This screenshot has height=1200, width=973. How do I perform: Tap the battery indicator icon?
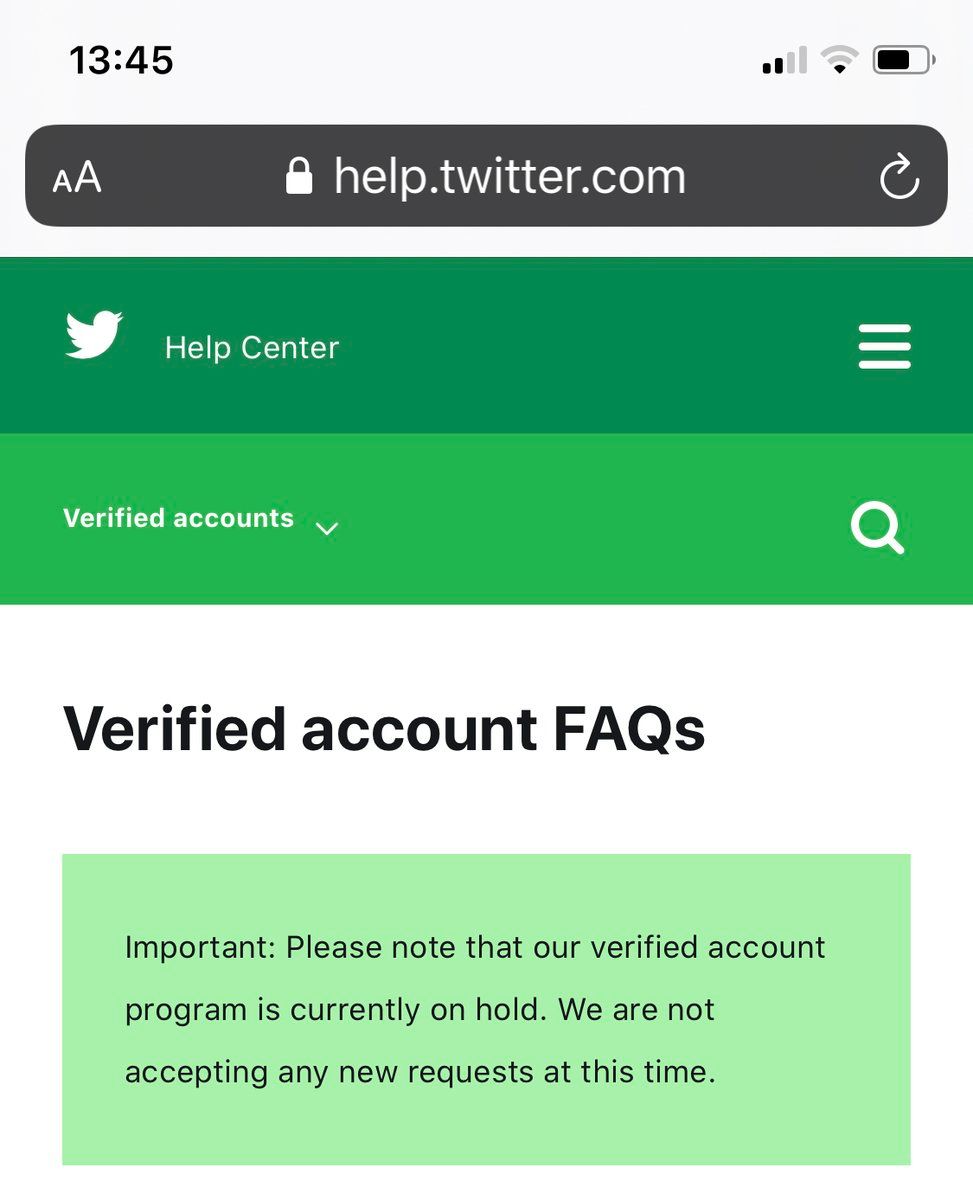(x=903, y=61)
